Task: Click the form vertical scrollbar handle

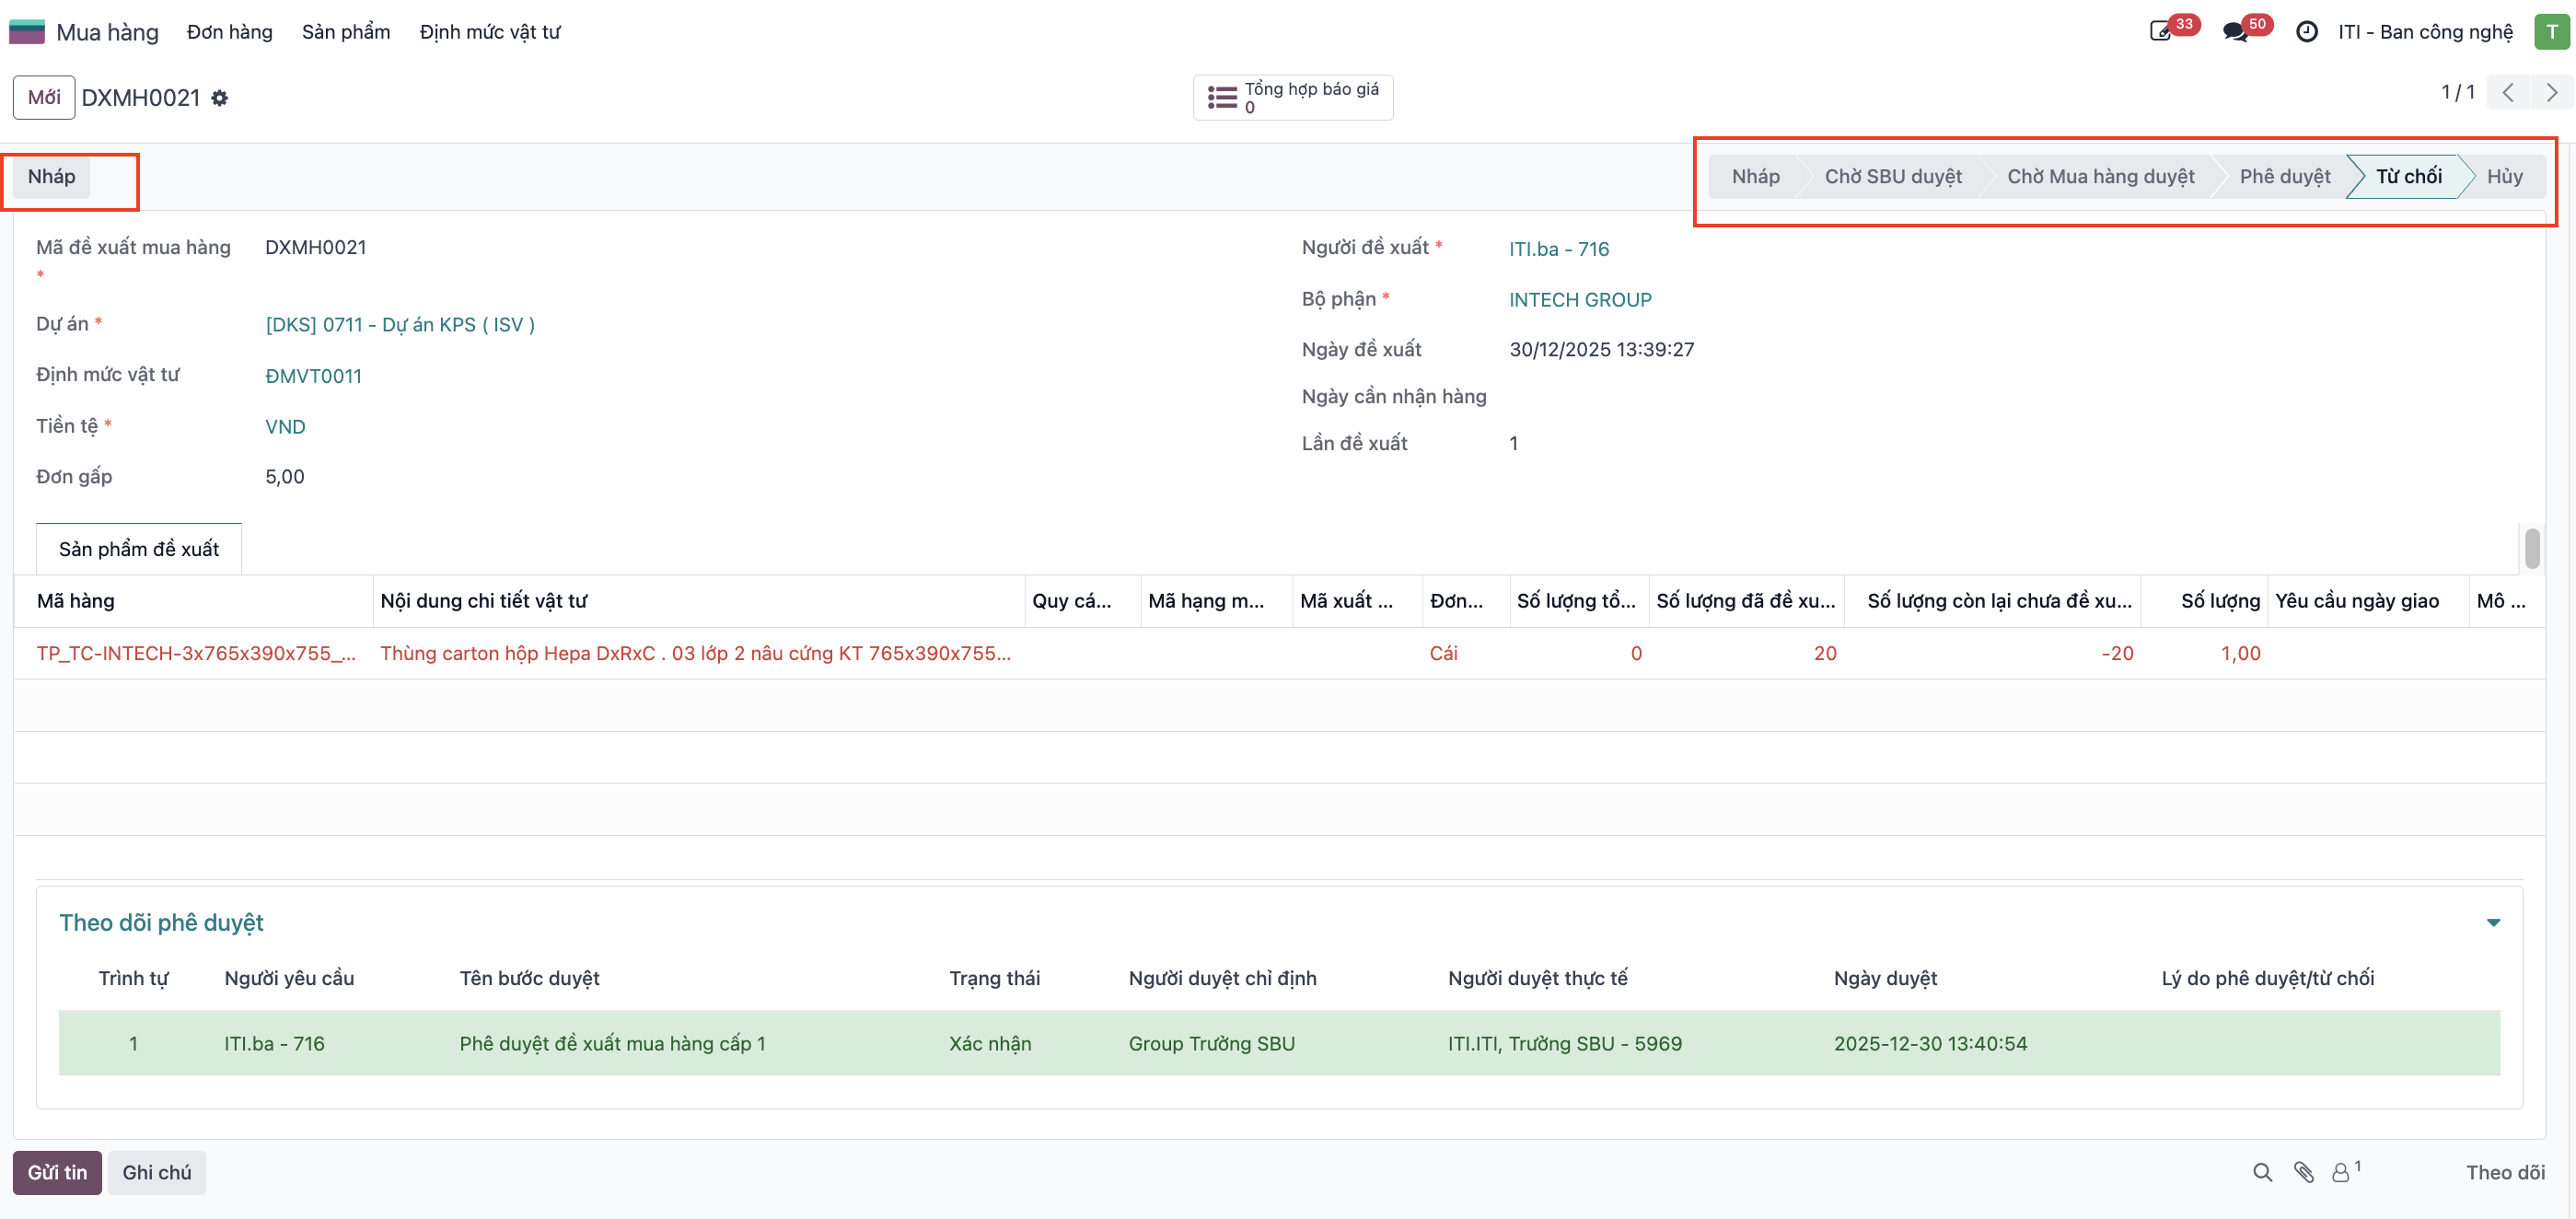Action: [x=2531, y=548]
